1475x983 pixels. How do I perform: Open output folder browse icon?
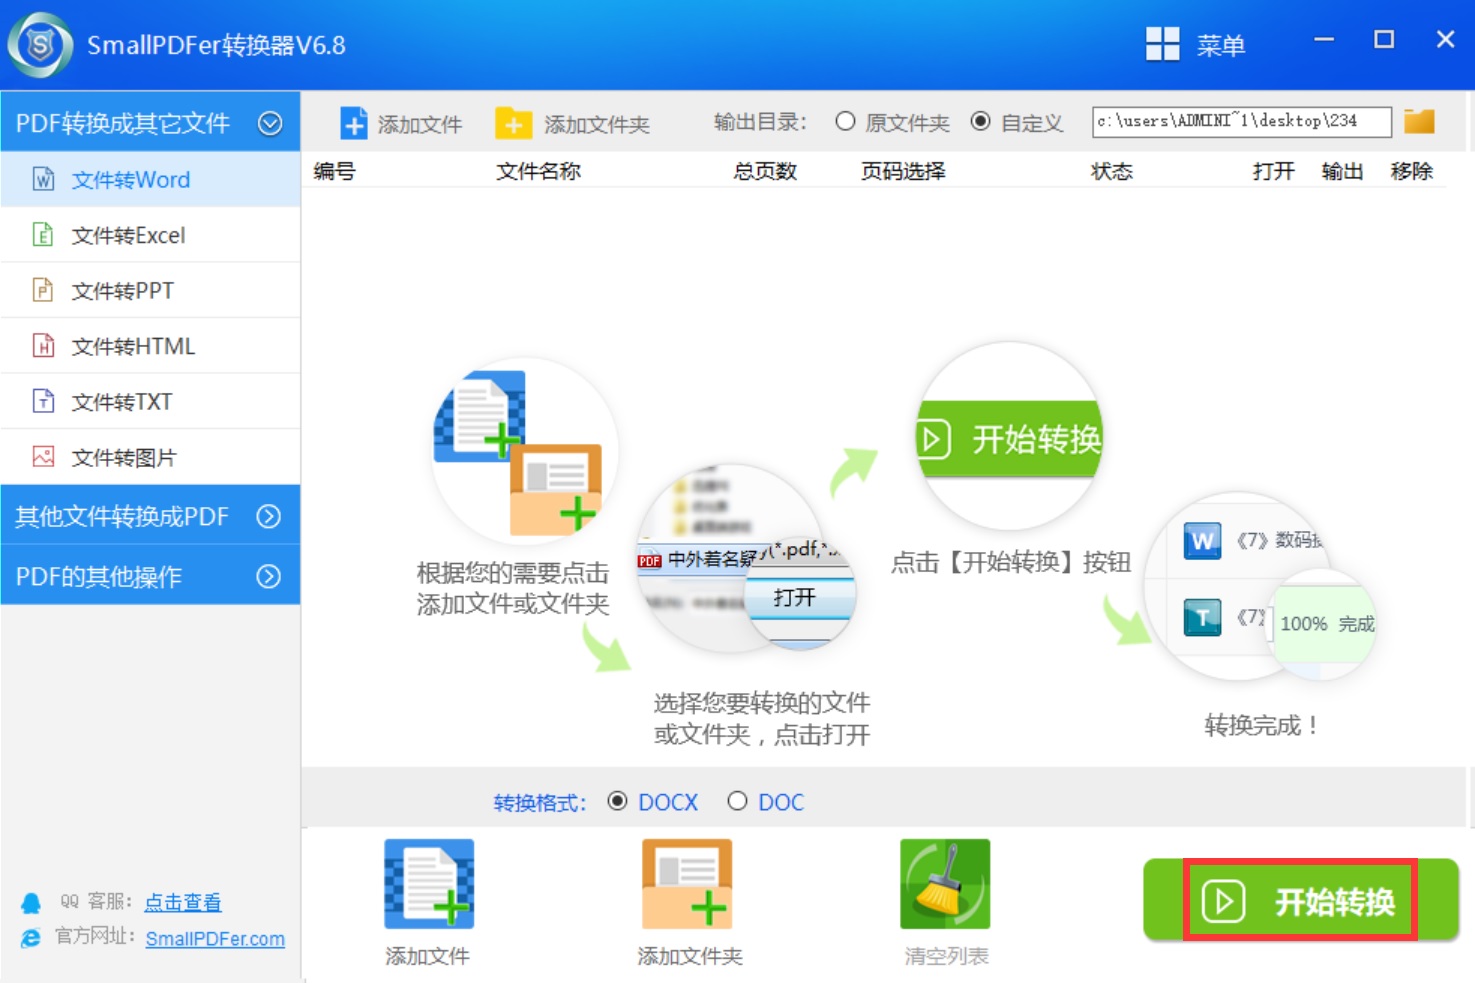click(1419, 122)
